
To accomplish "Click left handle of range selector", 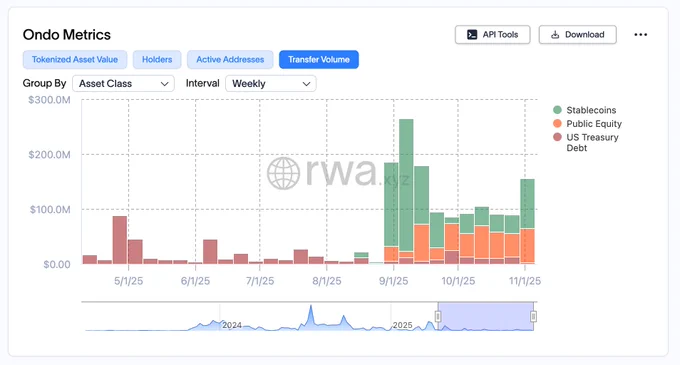I will 438,316.
